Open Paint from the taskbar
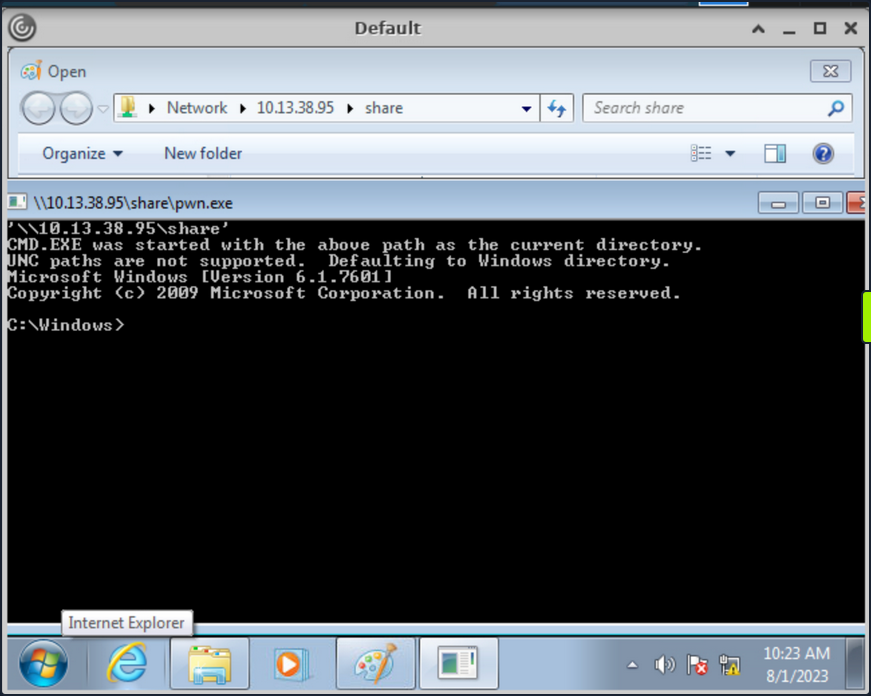This screenshot has height=696, width=871. coord(375,663)
